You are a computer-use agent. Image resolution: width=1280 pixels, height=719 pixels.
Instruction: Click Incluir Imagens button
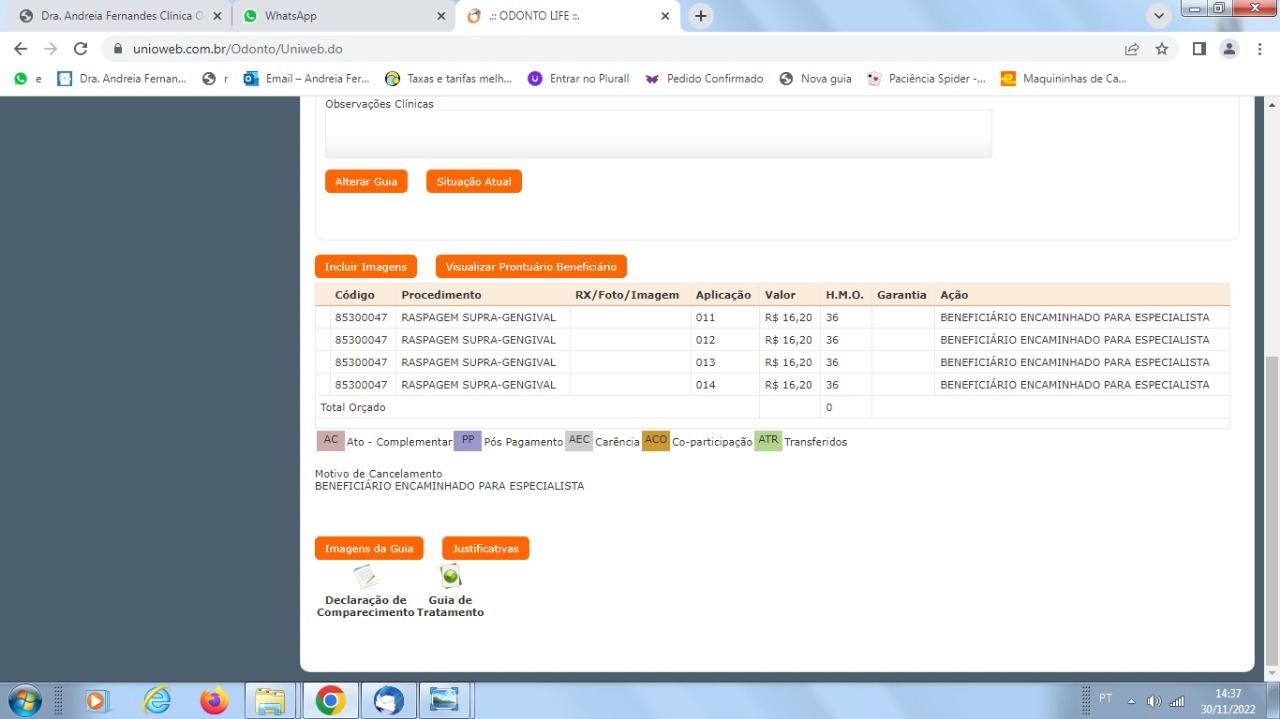pos(366,267)
